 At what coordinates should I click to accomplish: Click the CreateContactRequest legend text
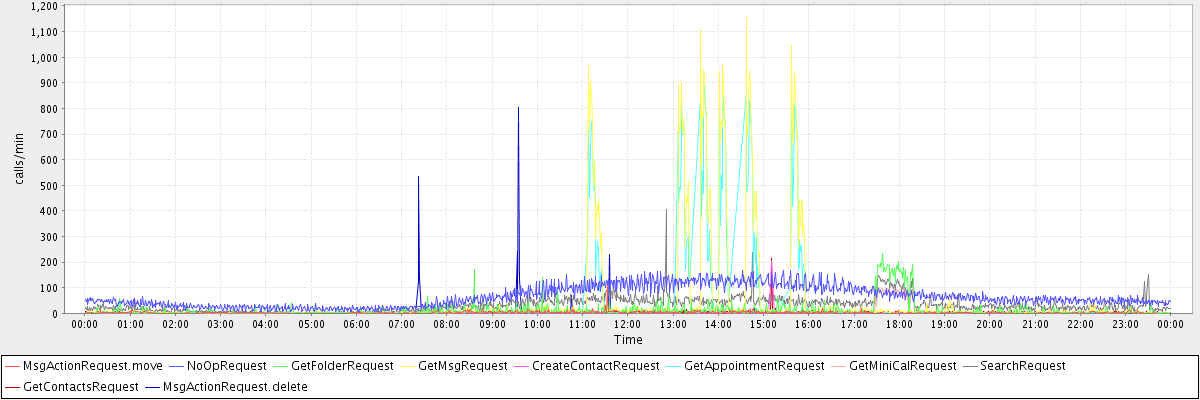(x=596, y=366)
